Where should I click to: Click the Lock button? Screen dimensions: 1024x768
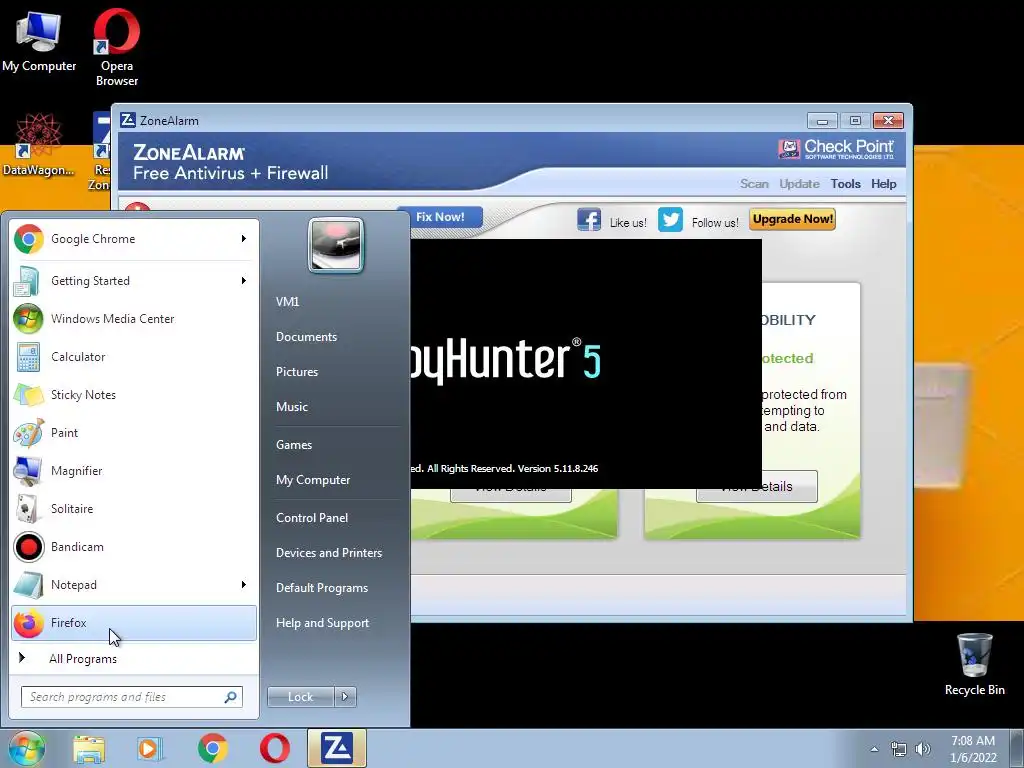click(x=300, y=697)
